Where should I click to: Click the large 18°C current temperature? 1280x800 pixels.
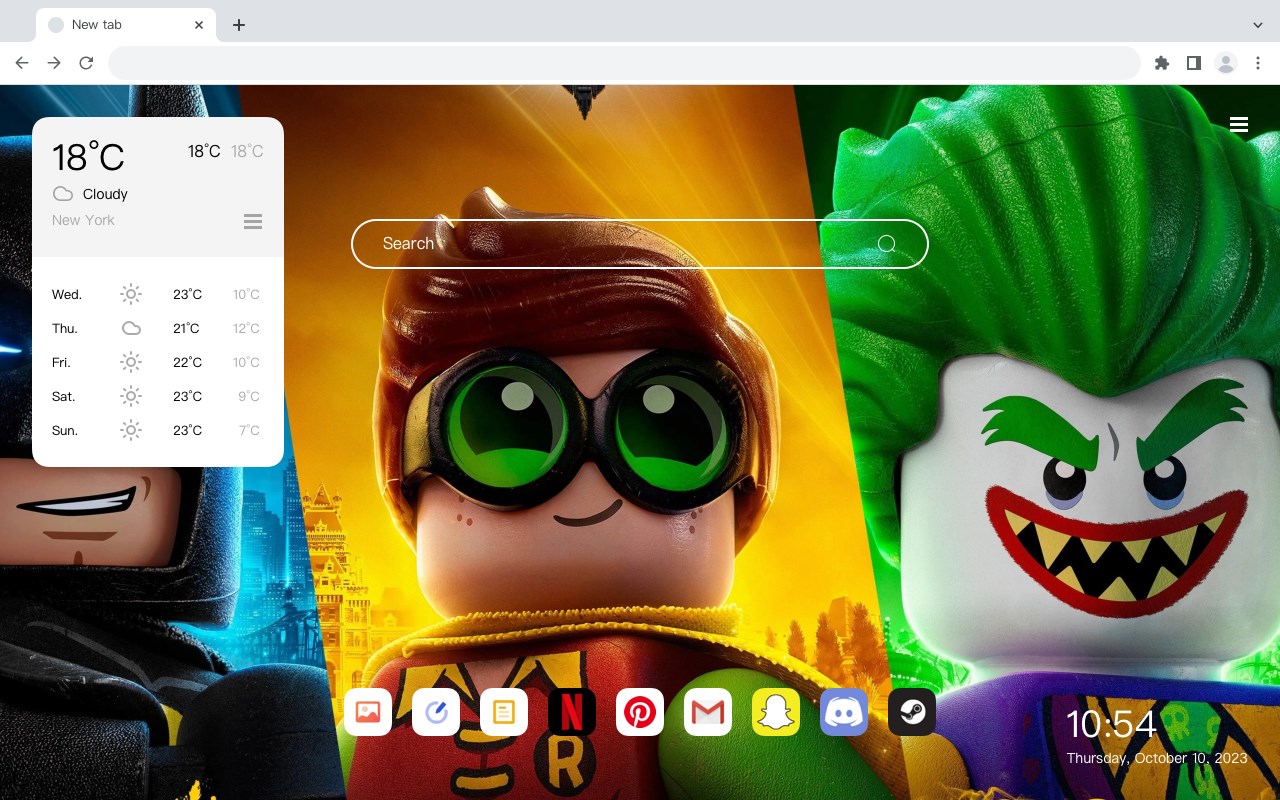coord(88,157)
